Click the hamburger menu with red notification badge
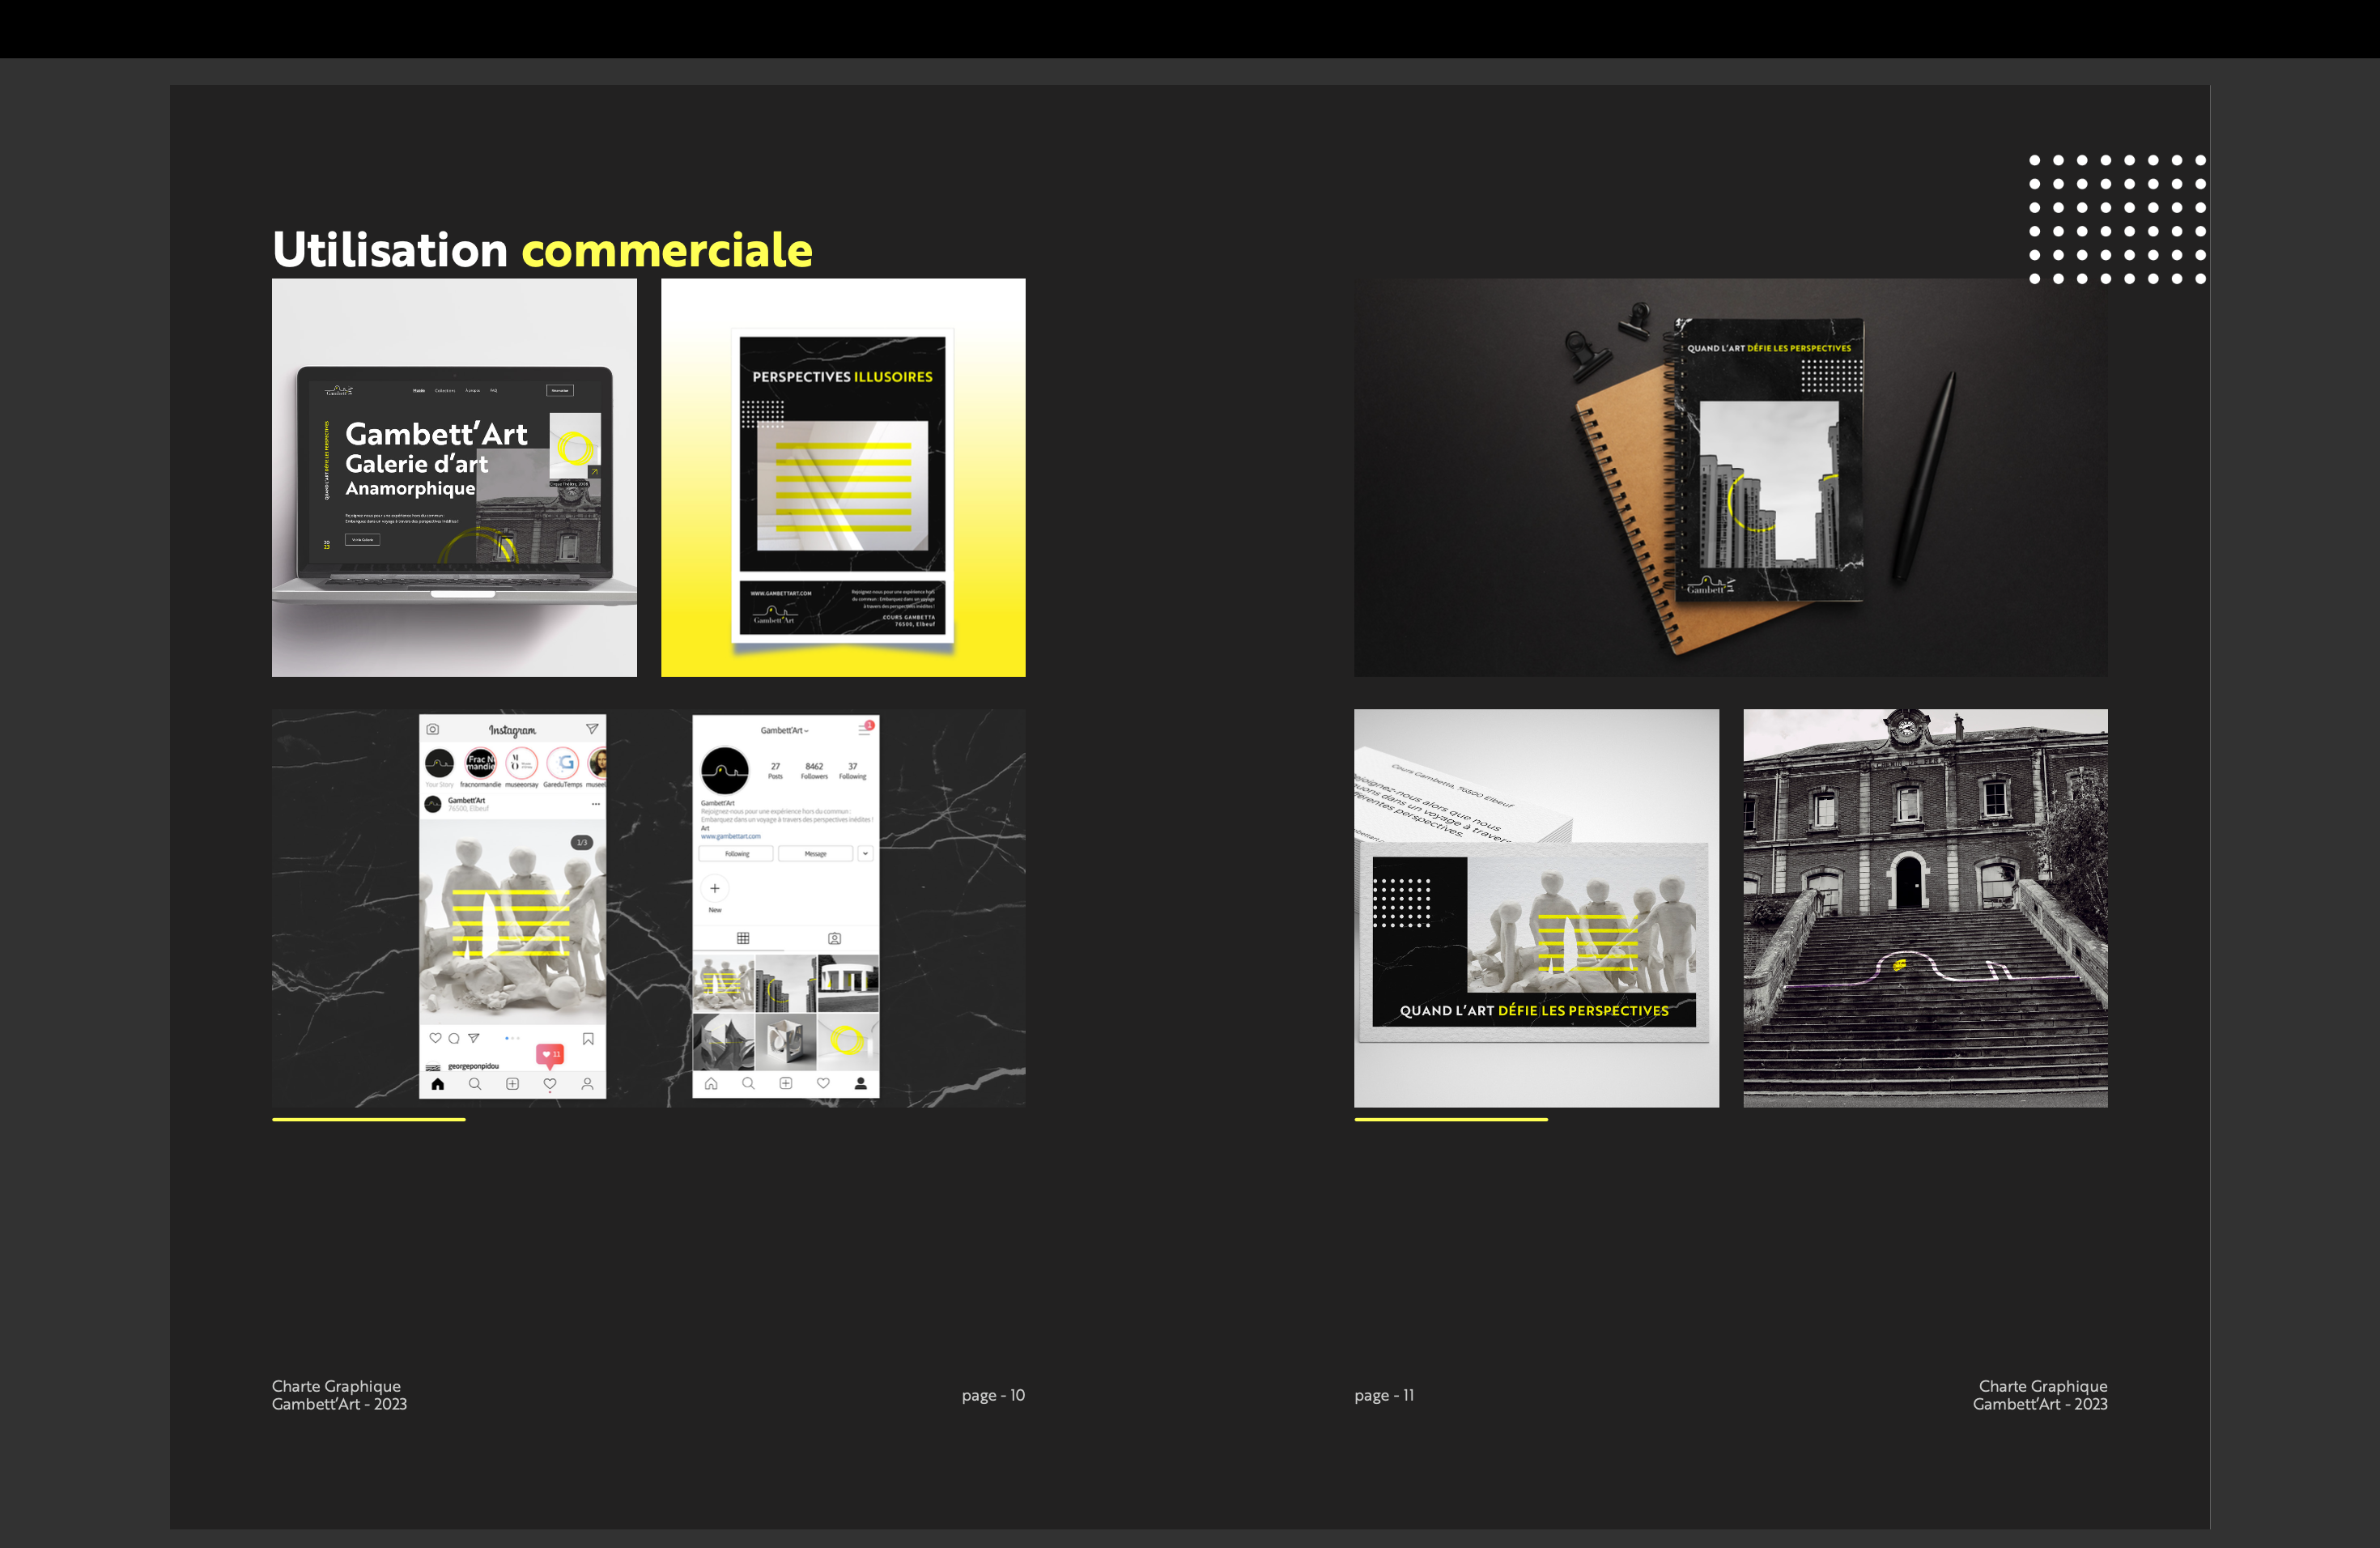 (864, 730)
